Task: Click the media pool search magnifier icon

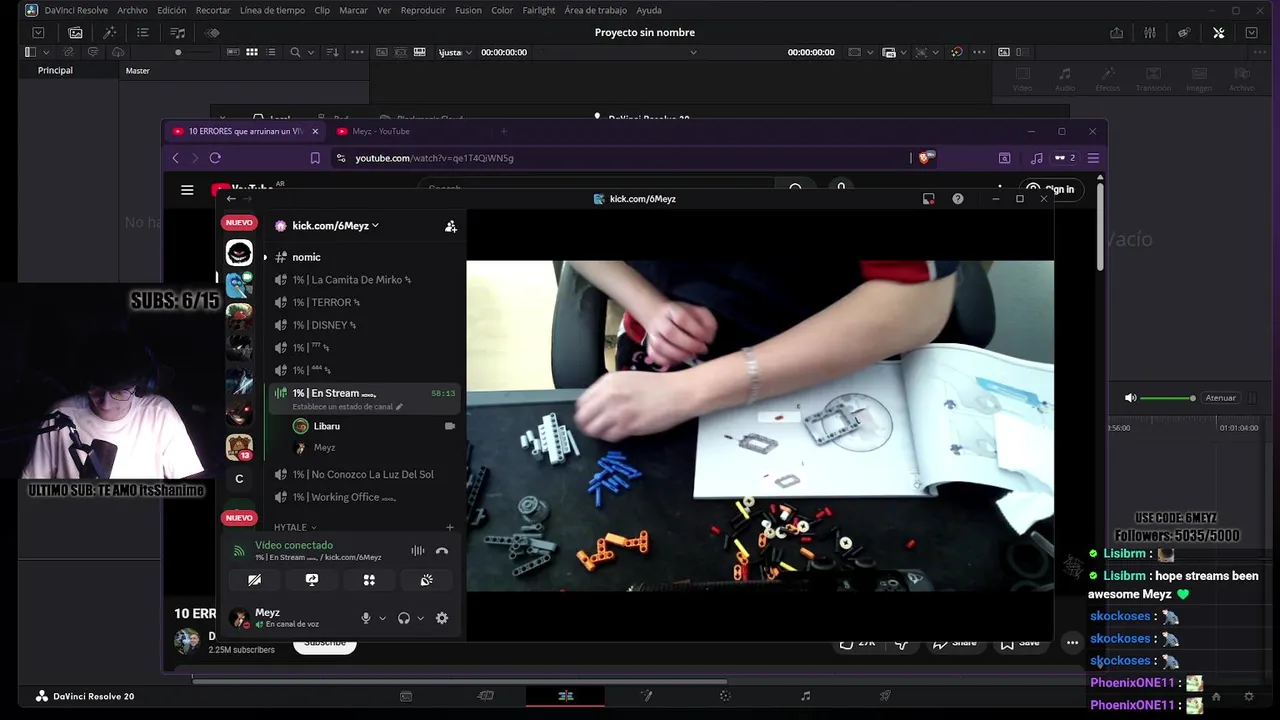Action: 295,52
